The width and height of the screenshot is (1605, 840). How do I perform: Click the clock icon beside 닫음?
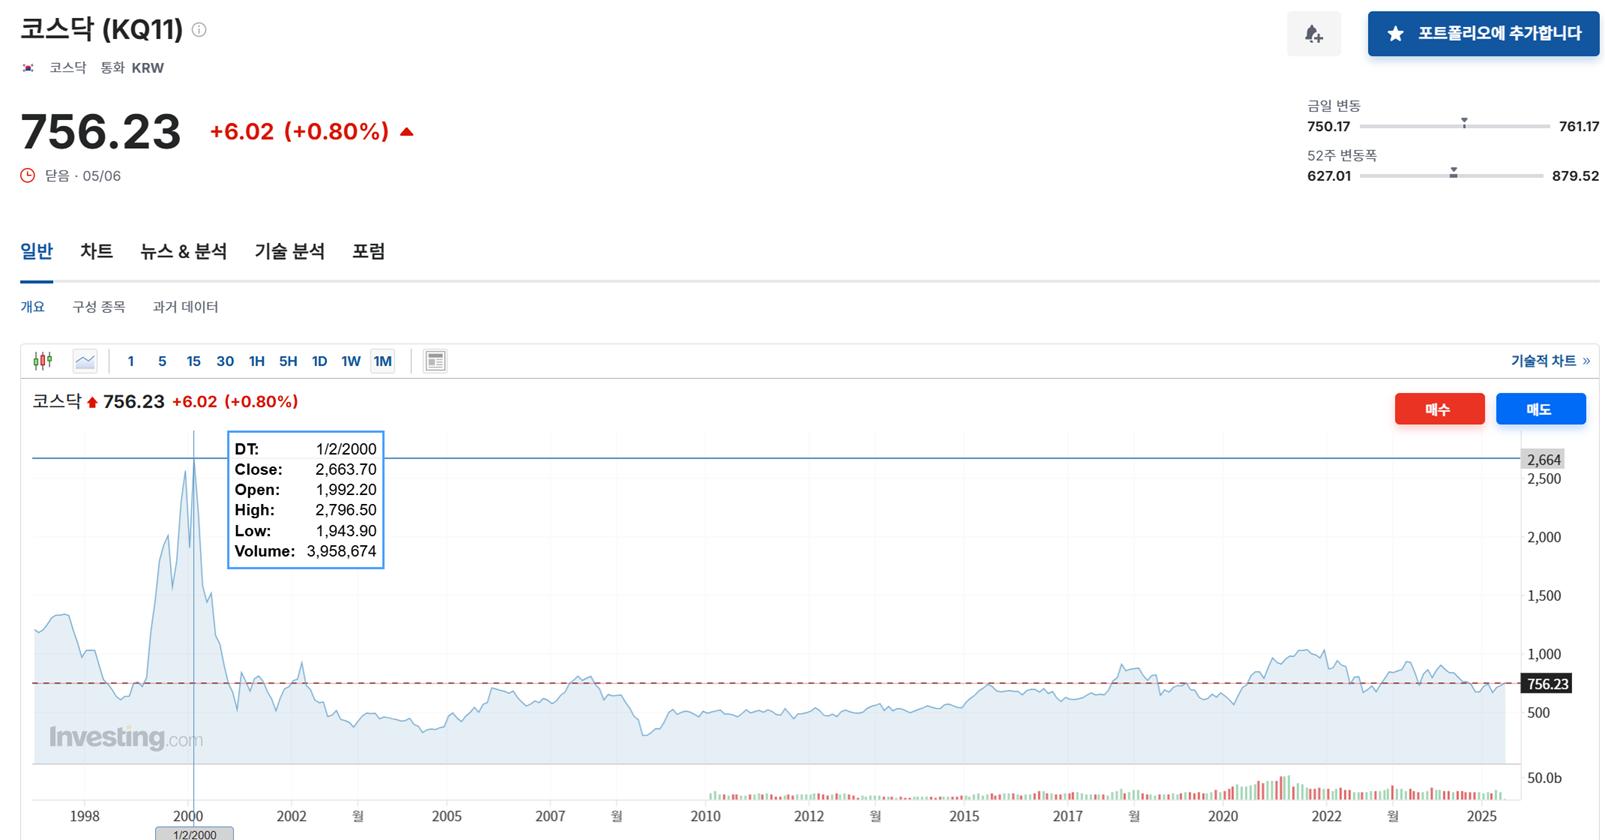[x=28, y=175]
